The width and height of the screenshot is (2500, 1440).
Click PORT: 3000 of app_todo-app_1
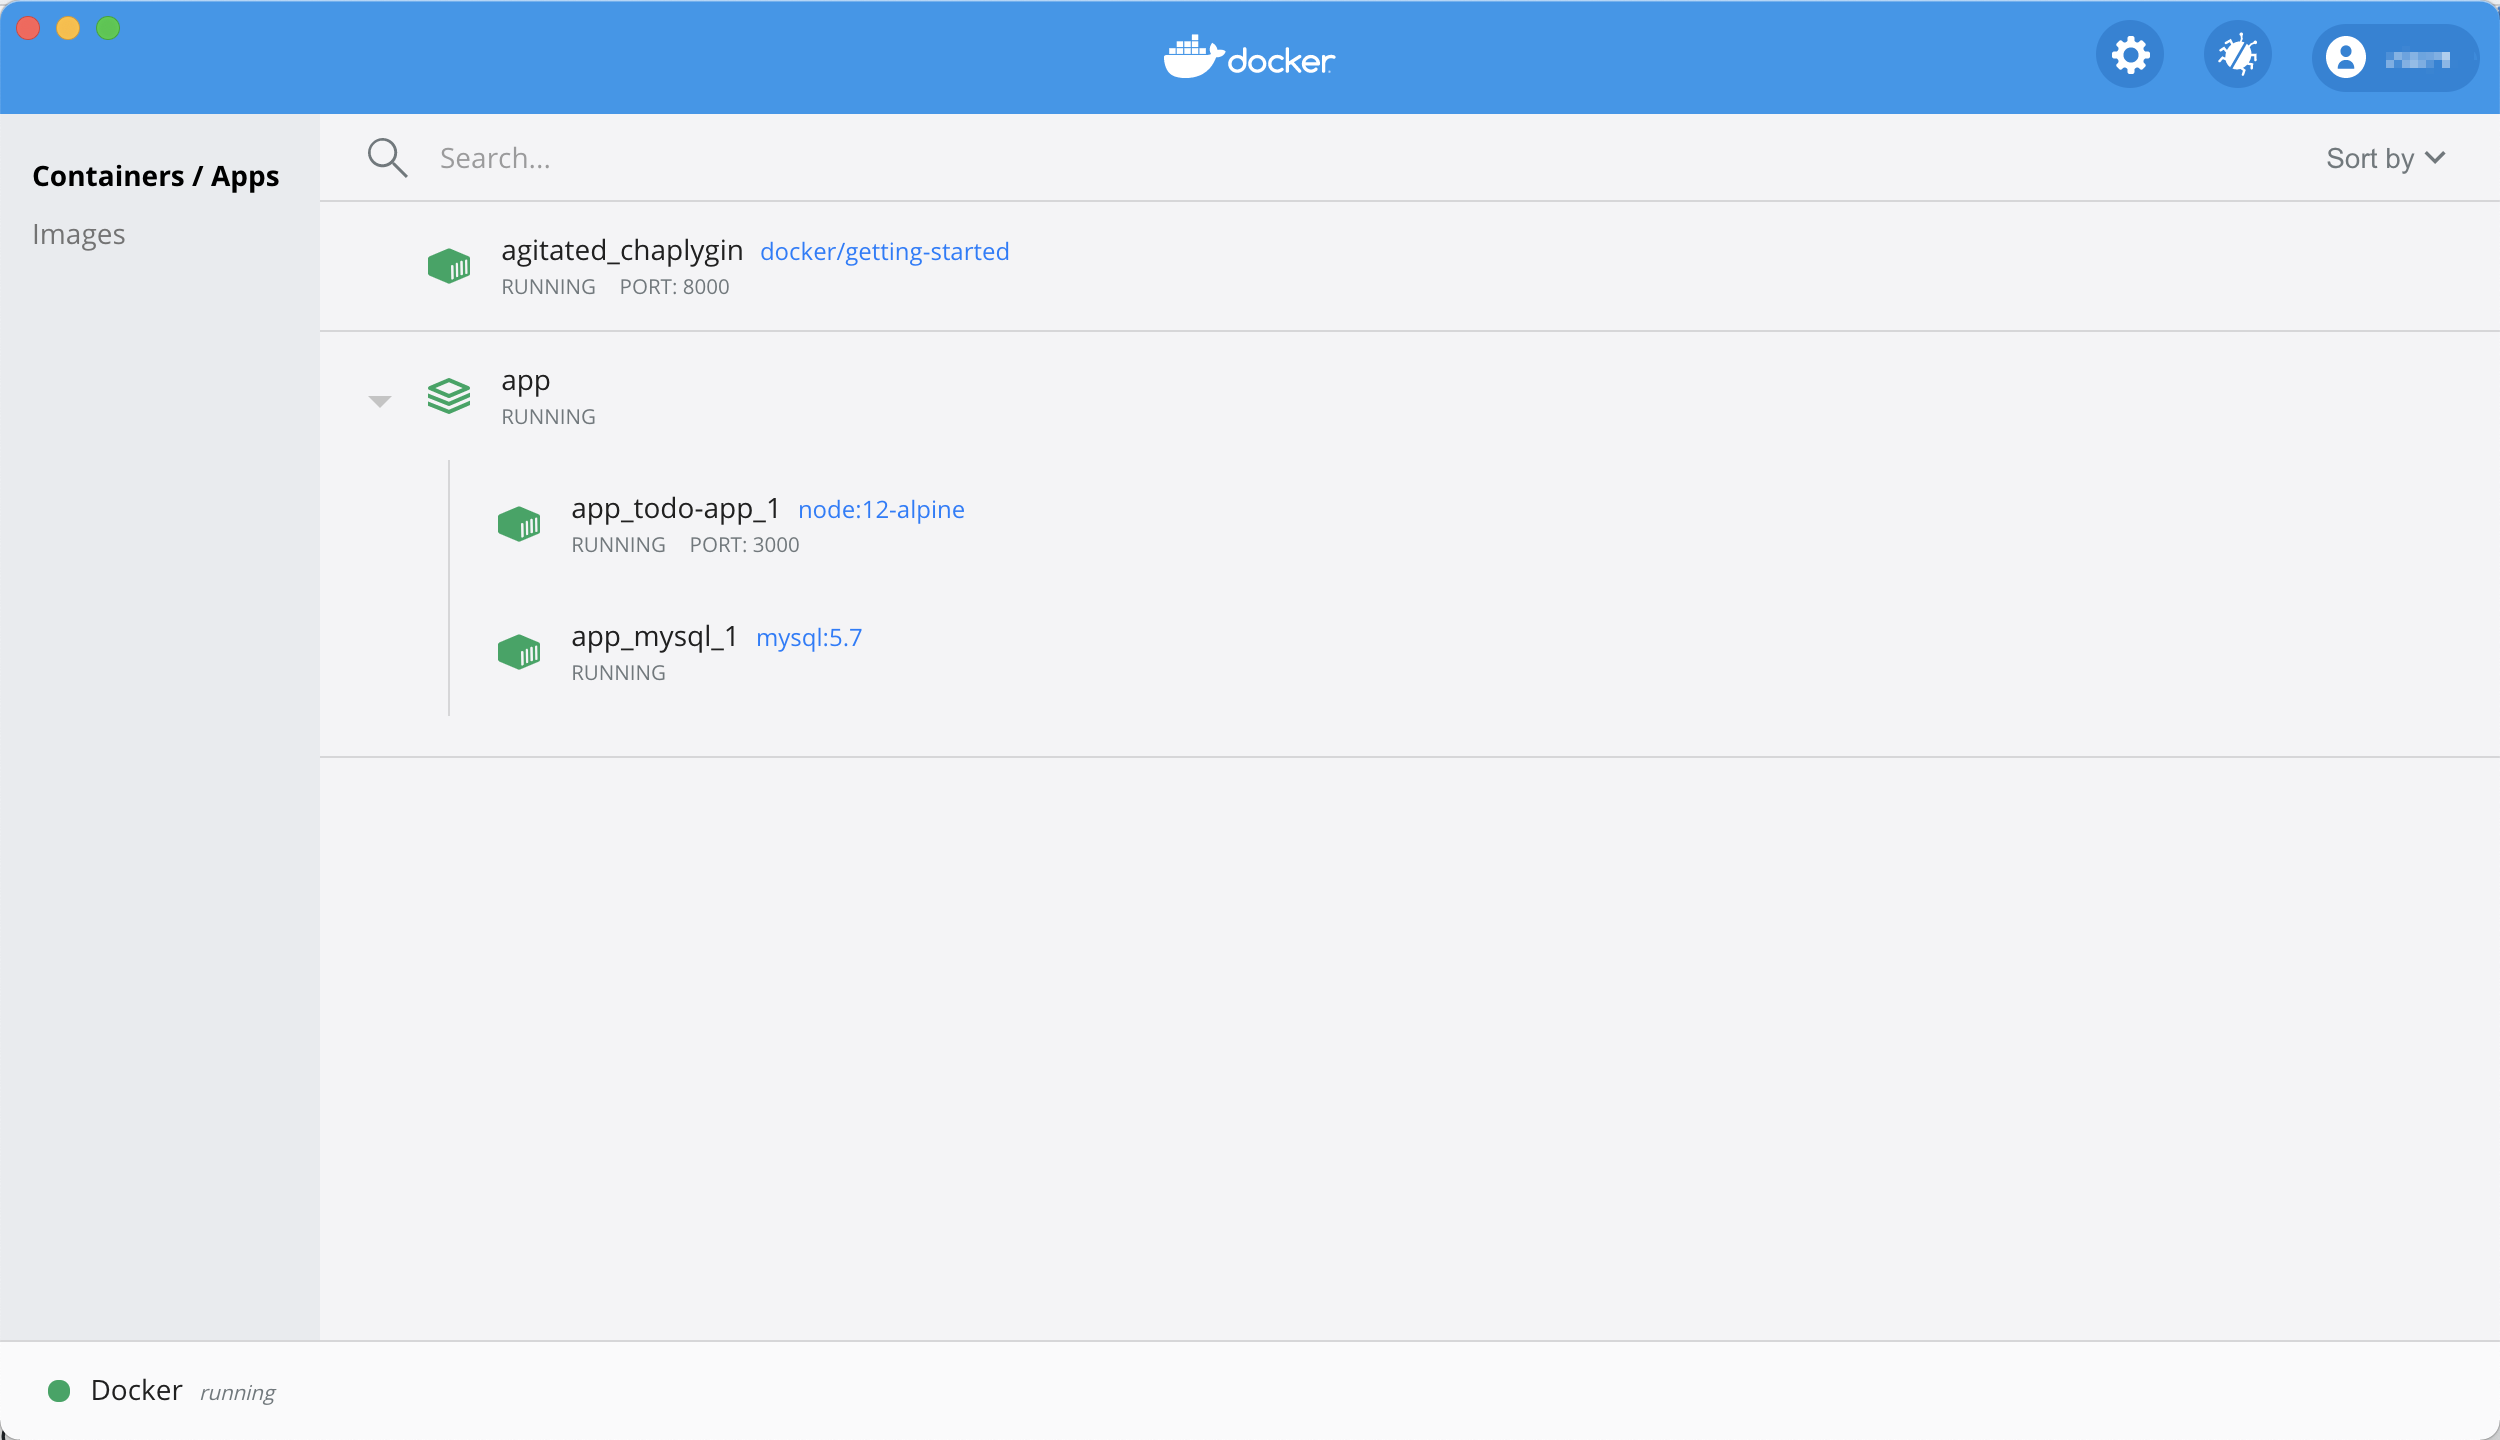745,545
